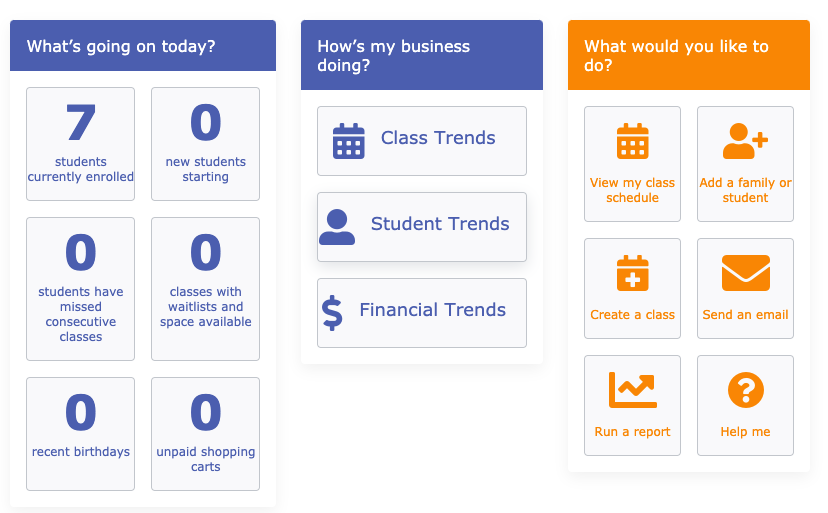The width and height of the screenshot is (828, 513).
Task: Click the Class Trends calendar icon
Action: pyautogui.click(x=348, y=142)
